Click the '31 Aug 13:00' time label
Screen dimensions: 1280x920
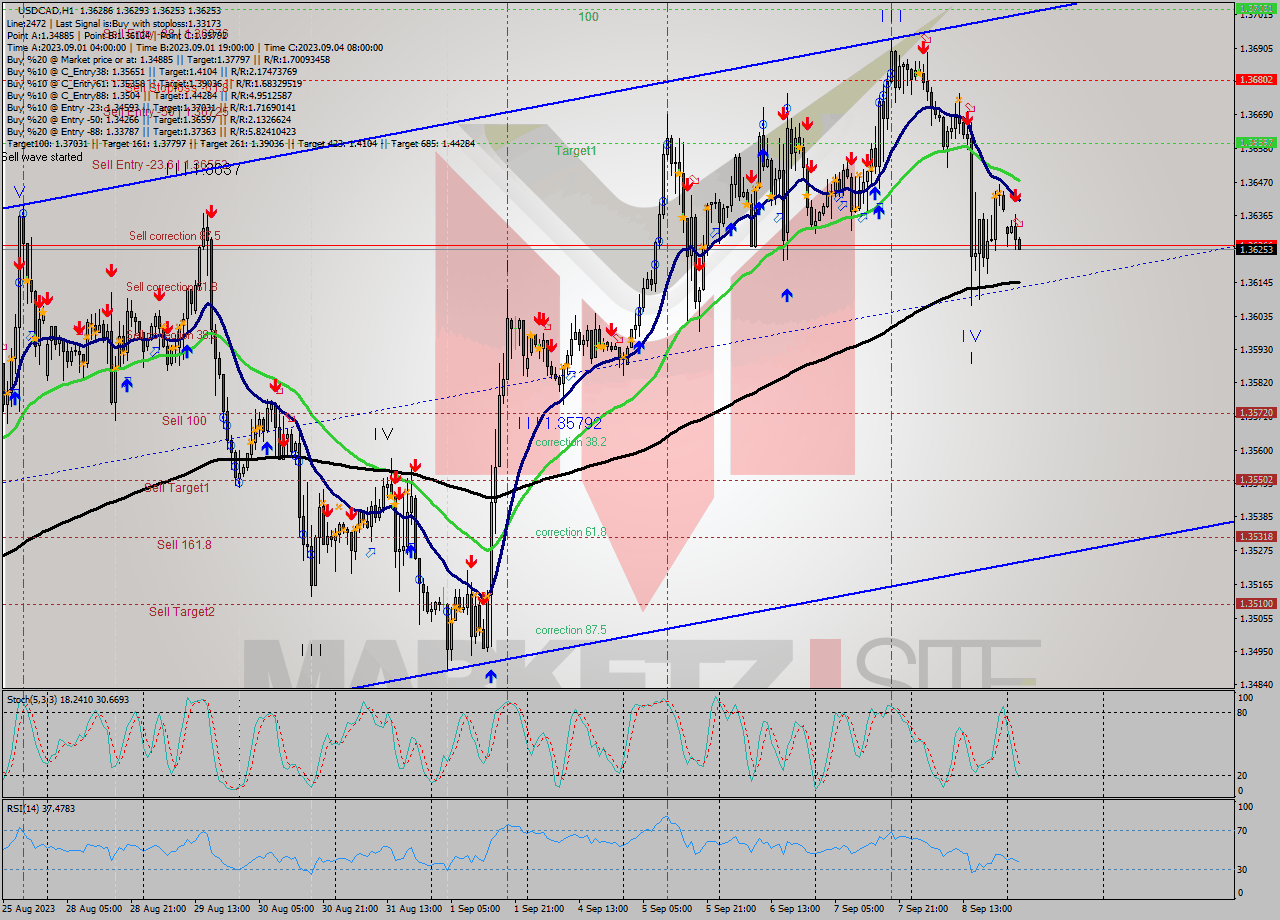(x=412, y=909)
